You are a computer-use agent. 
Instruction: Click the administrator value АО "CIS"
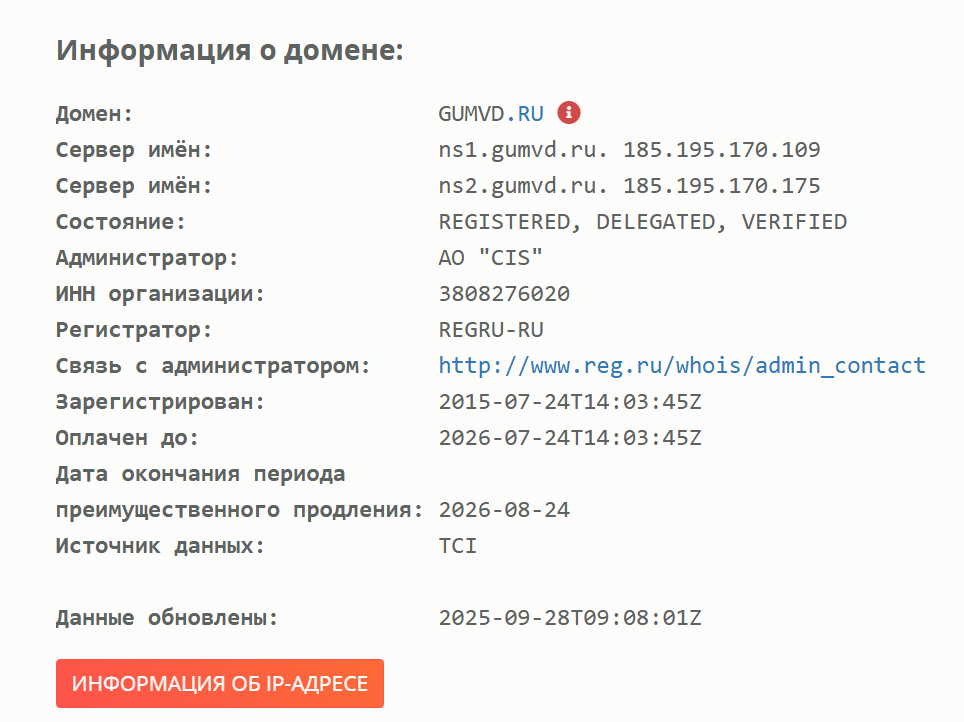(x=490, y=258)
